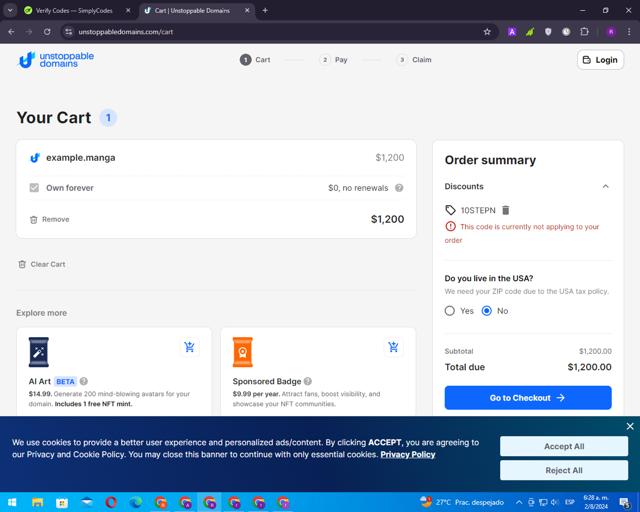Image resolution: width=640 pixels, height=512 pixels.
Task: Click the ESP language indicator
Action: [x=570, y=502]
